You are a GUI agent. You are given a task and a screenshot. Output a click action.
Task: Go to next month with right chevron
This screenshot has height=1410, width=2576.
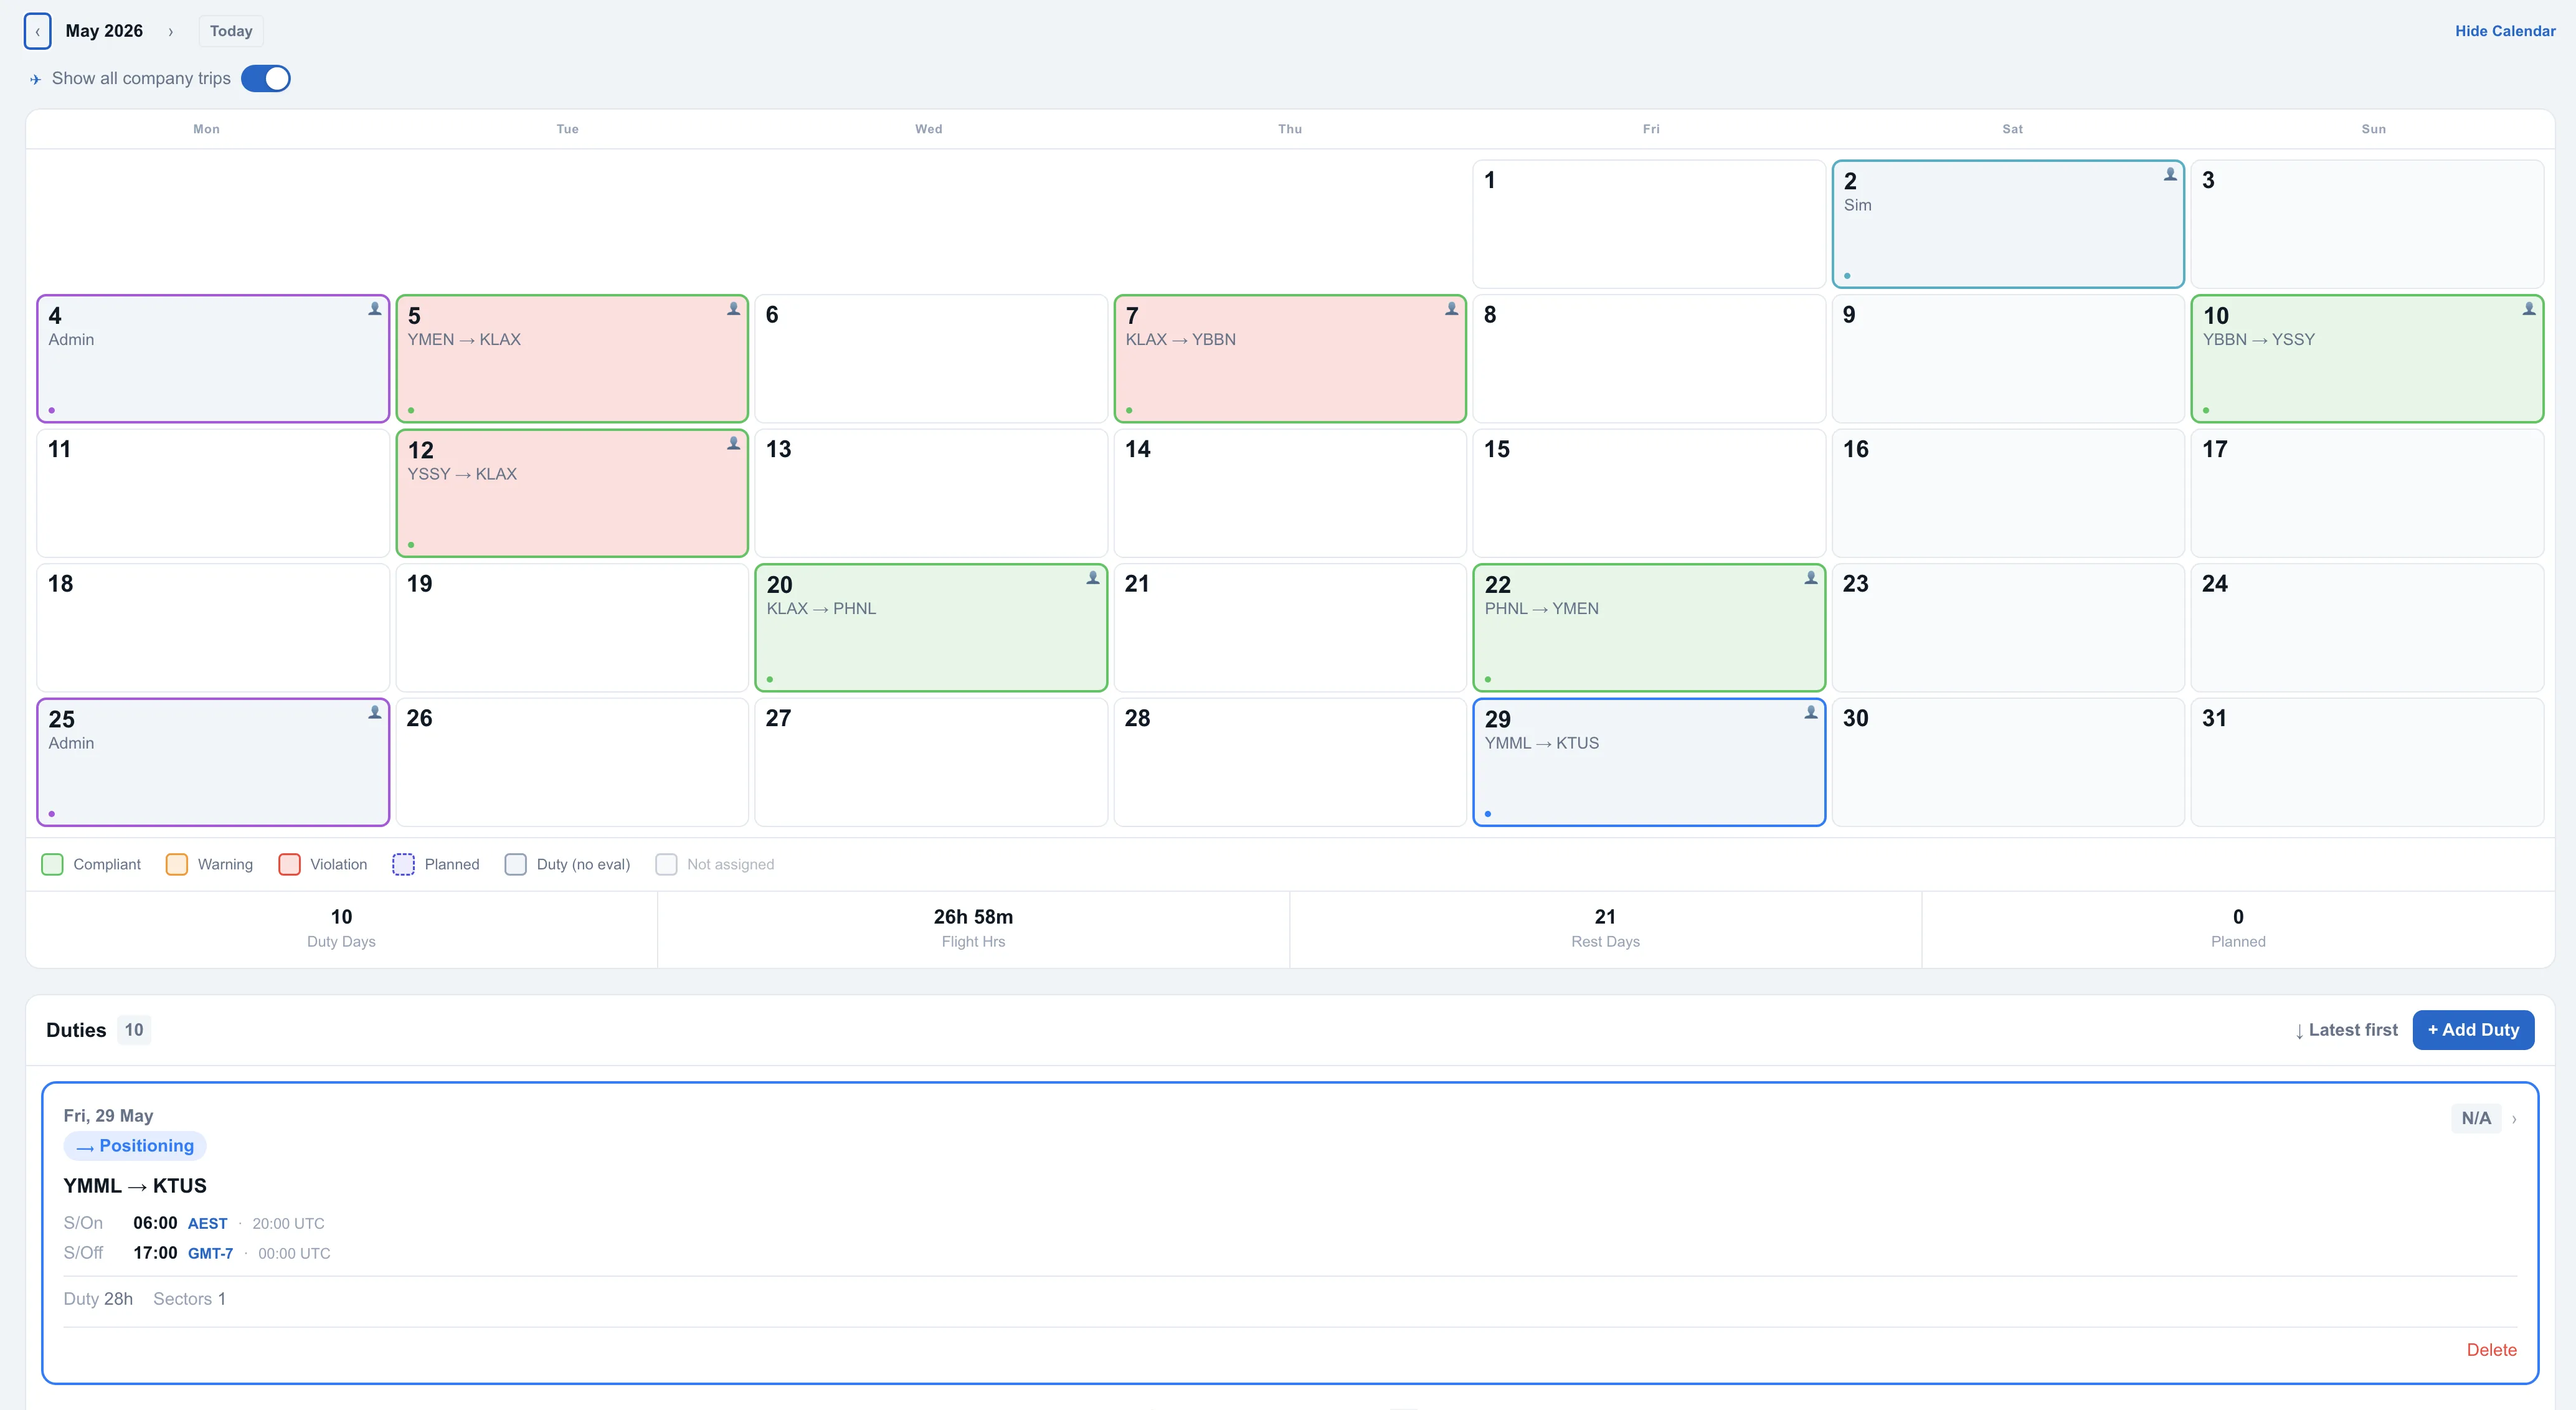171,31
